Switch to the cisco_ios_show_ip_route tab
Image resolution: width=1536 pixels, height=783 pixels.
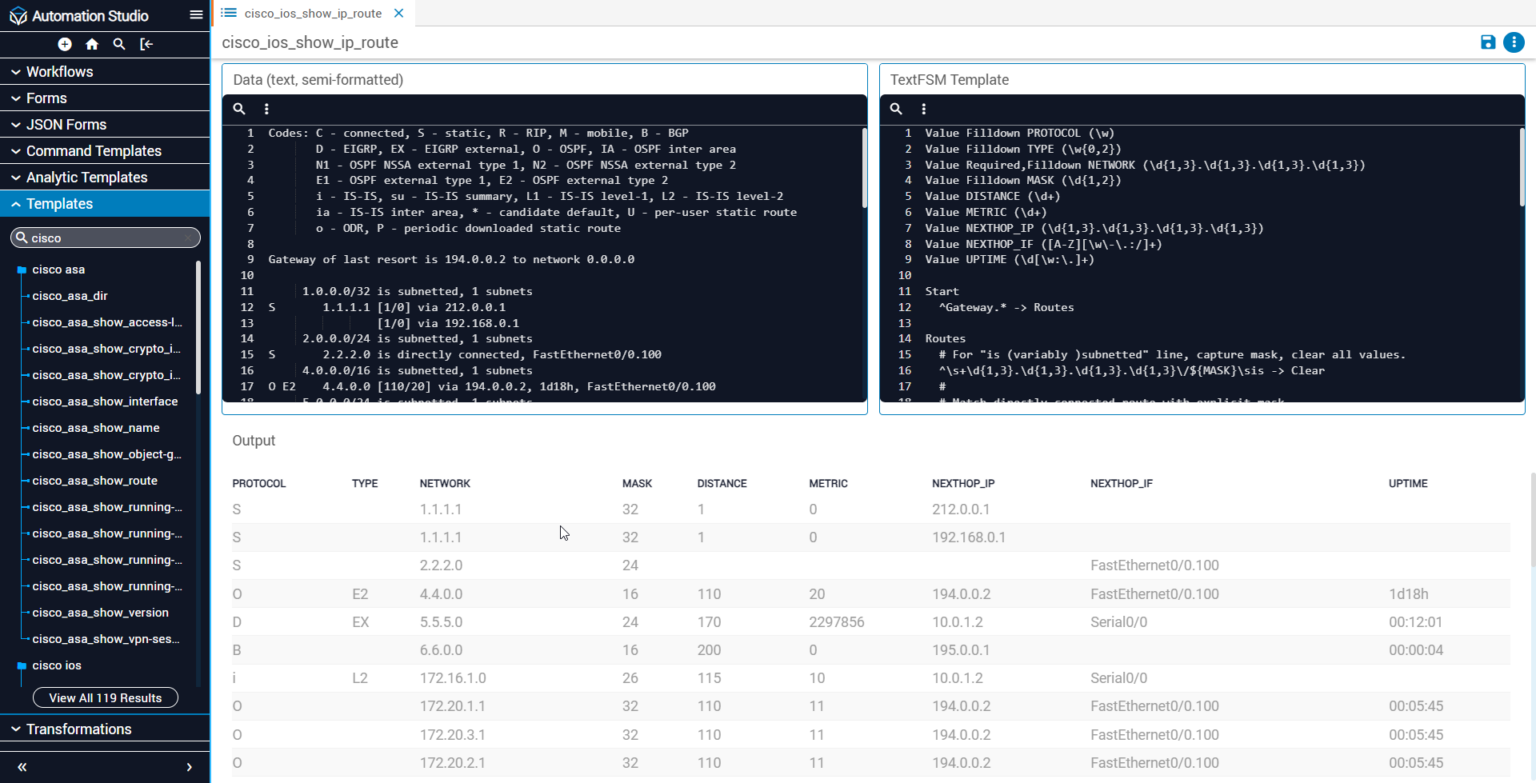pos(310,14)
